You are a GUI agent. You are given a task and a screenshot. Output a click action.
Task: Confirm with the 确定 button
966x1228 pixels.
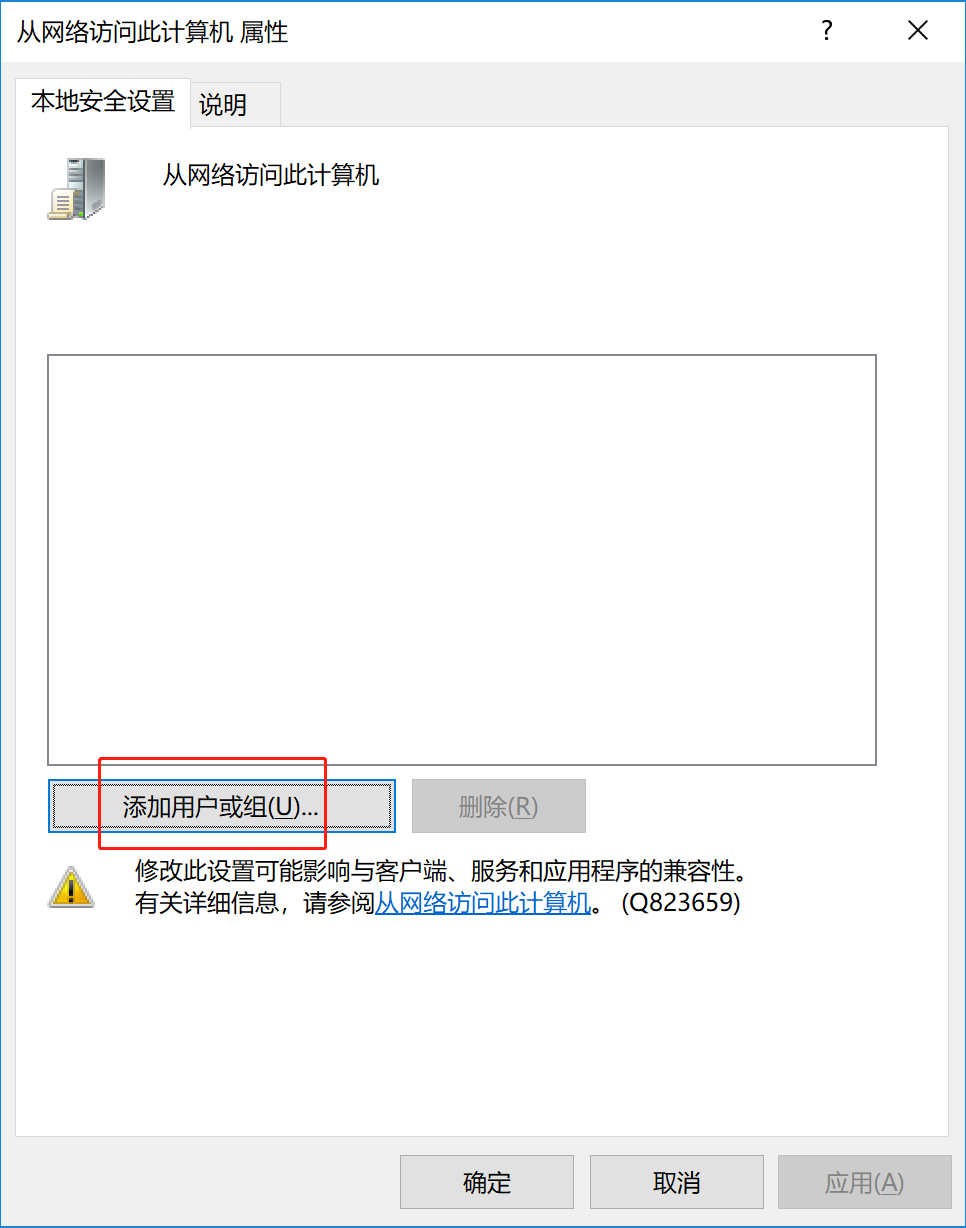click(x=487, y=1183)
